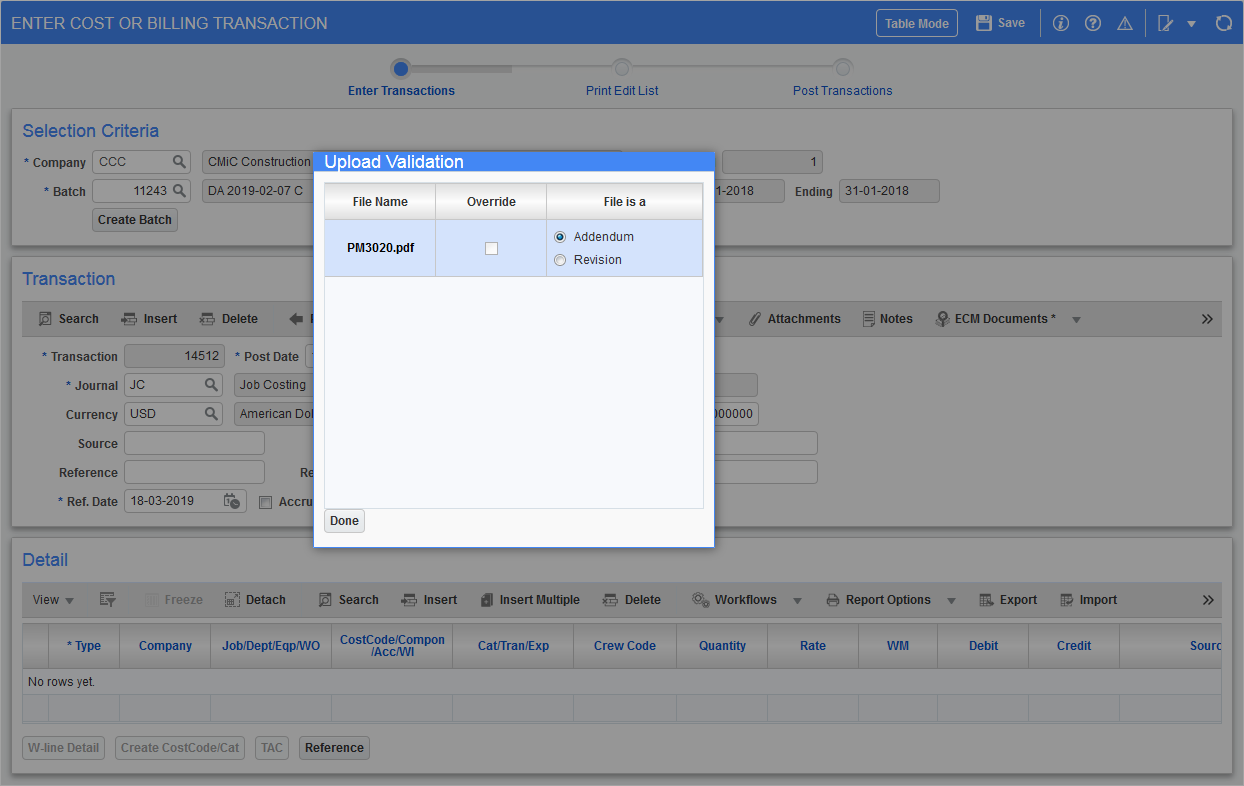Screen dimensions: 1244x786
Task: Toggle Override checkbox for PM3020.pdf
Action: pos(491,248)
